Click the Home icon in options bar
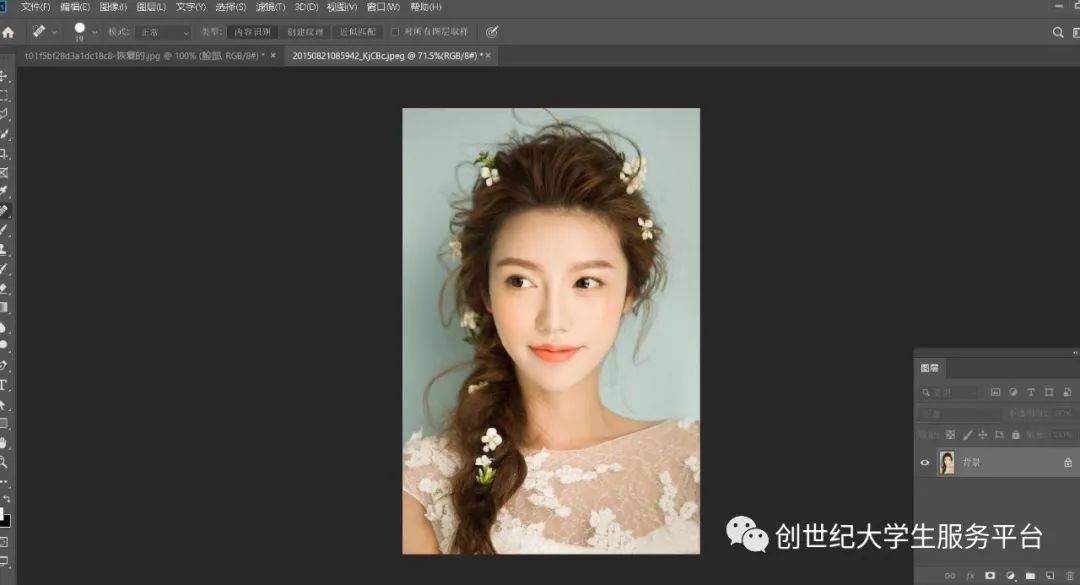The height and width of the screenshot is (585, 1080). tap(8, 32)
